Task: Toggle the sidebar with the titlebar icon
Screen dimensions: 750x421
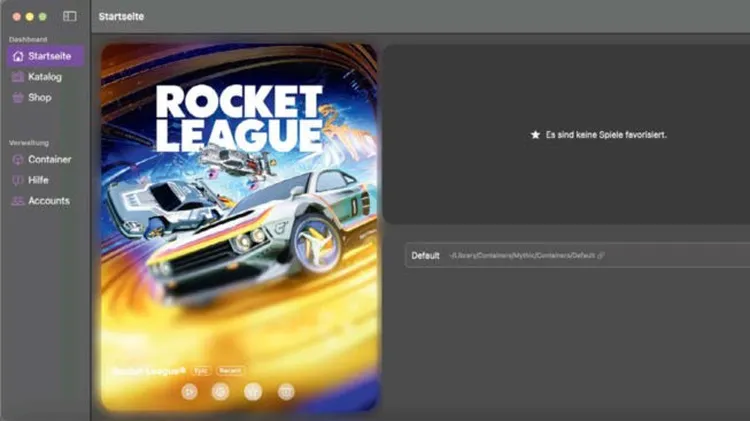Action: [x=70, y=16]
